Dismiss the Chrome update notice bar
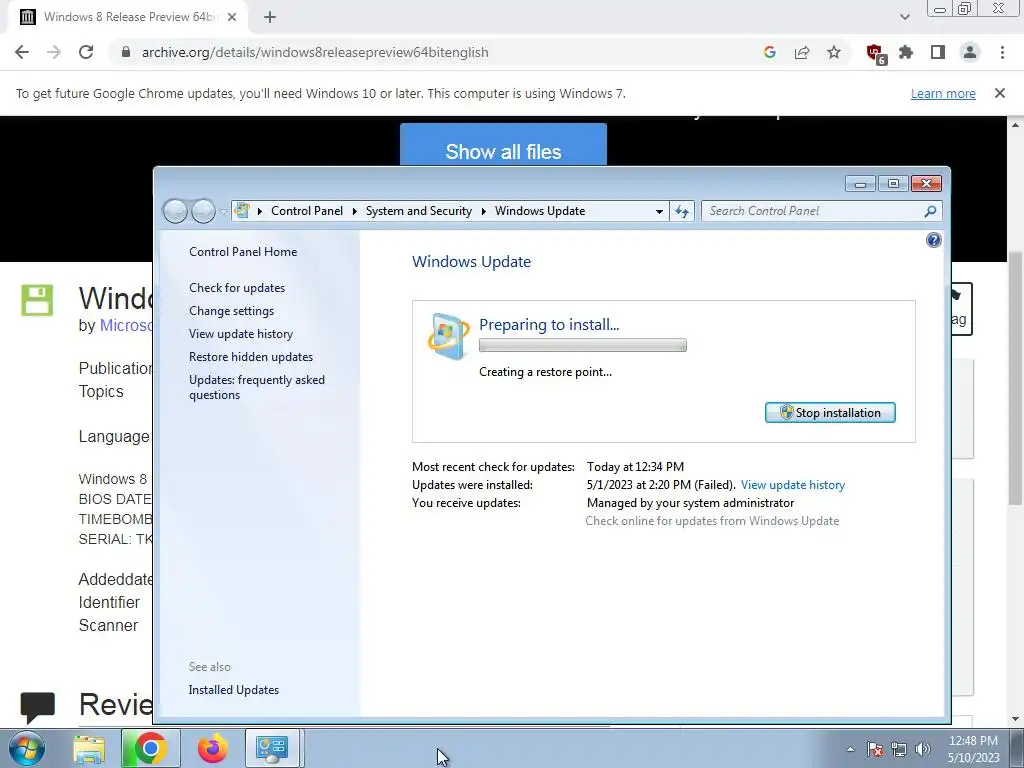1024x768 pixels. 1000,93
